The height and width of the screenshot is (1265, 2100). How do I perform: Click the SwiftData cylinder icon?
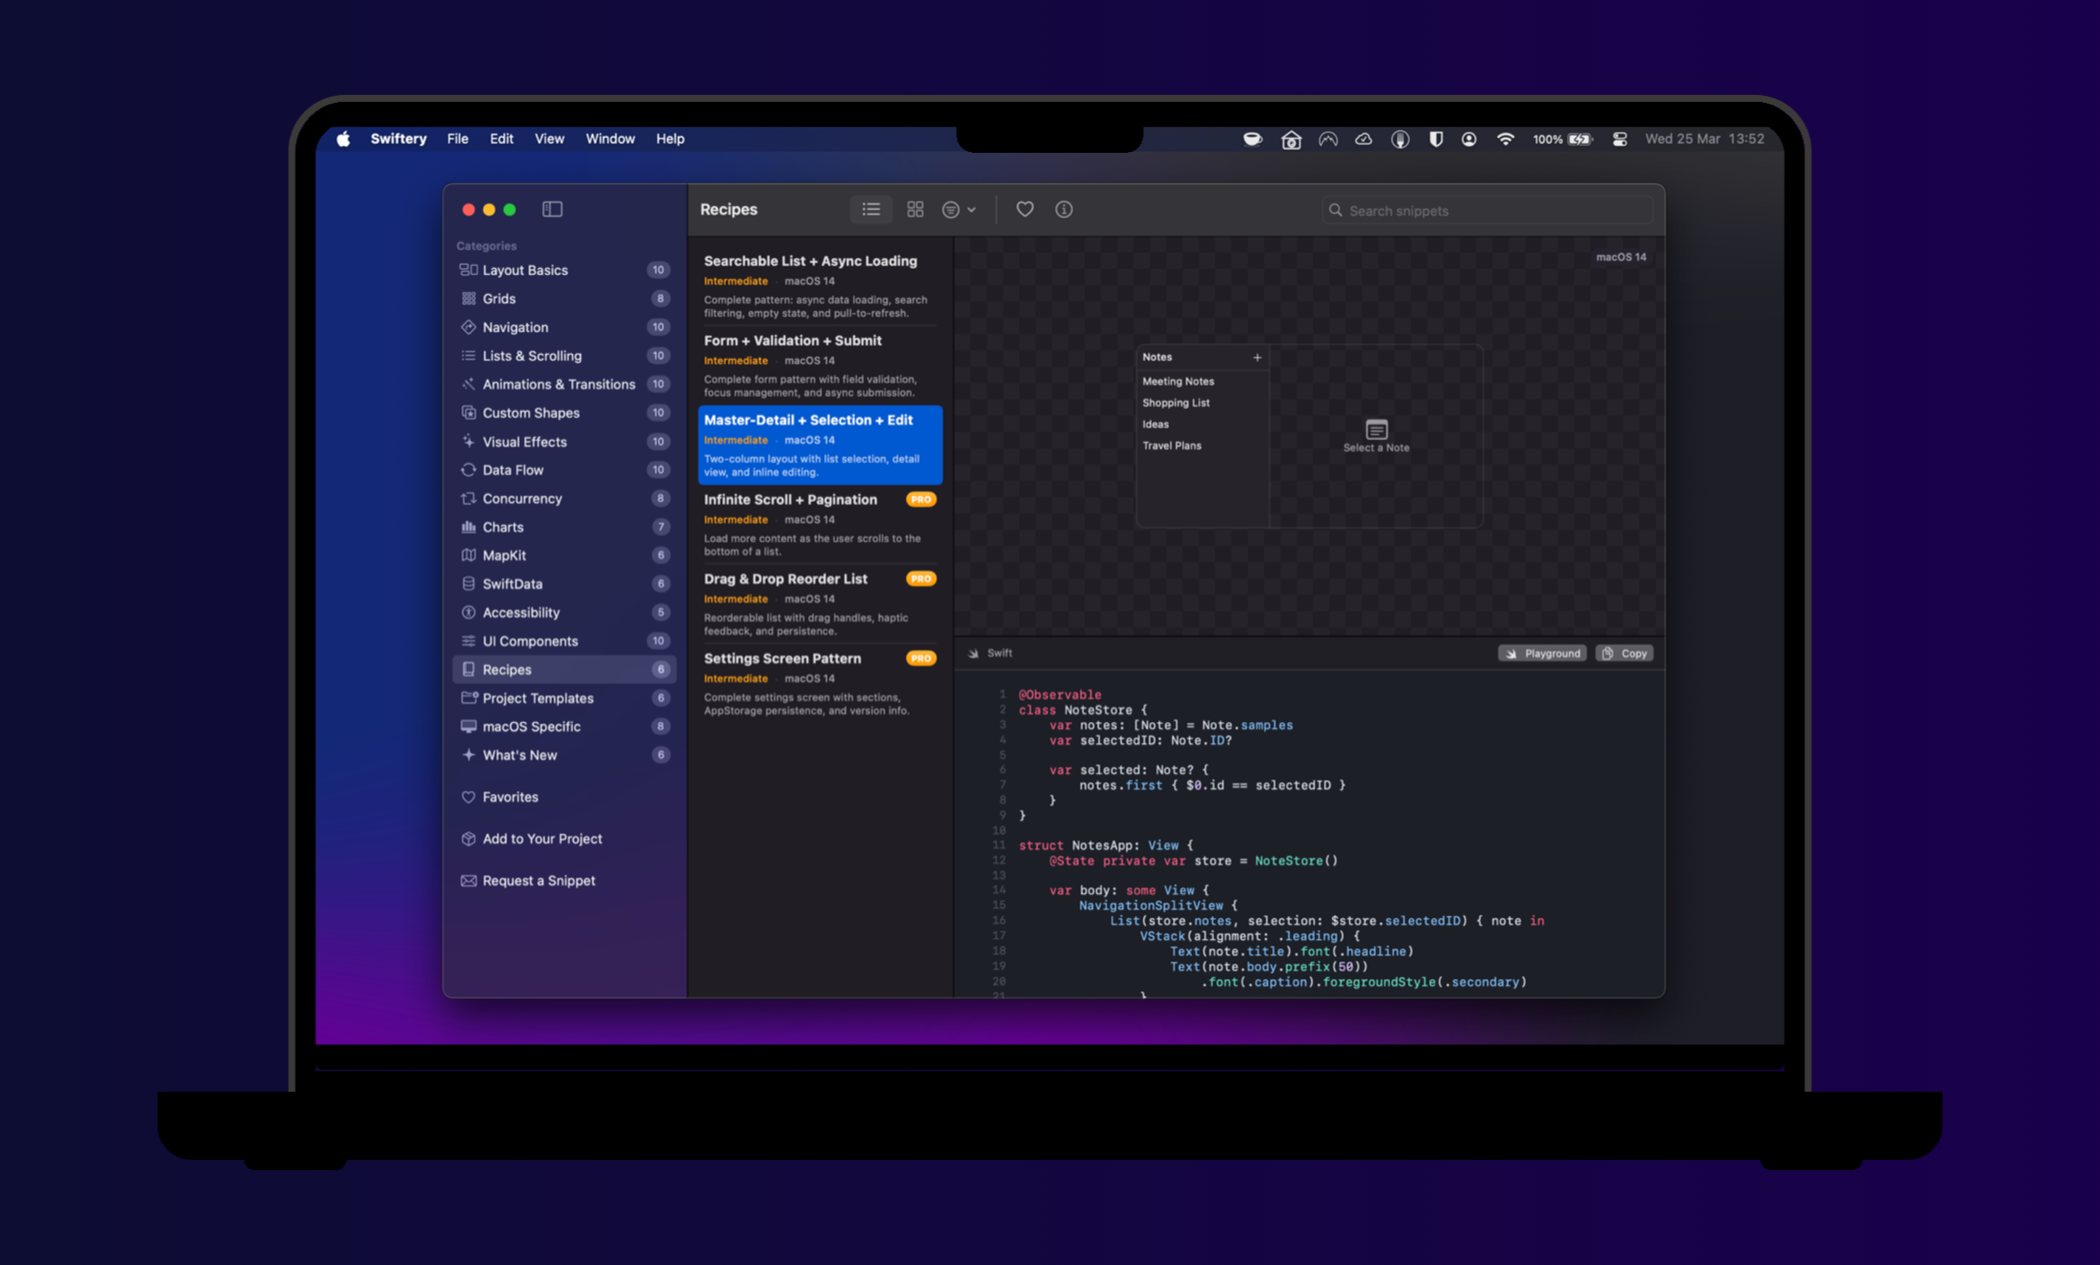(468, 584)
